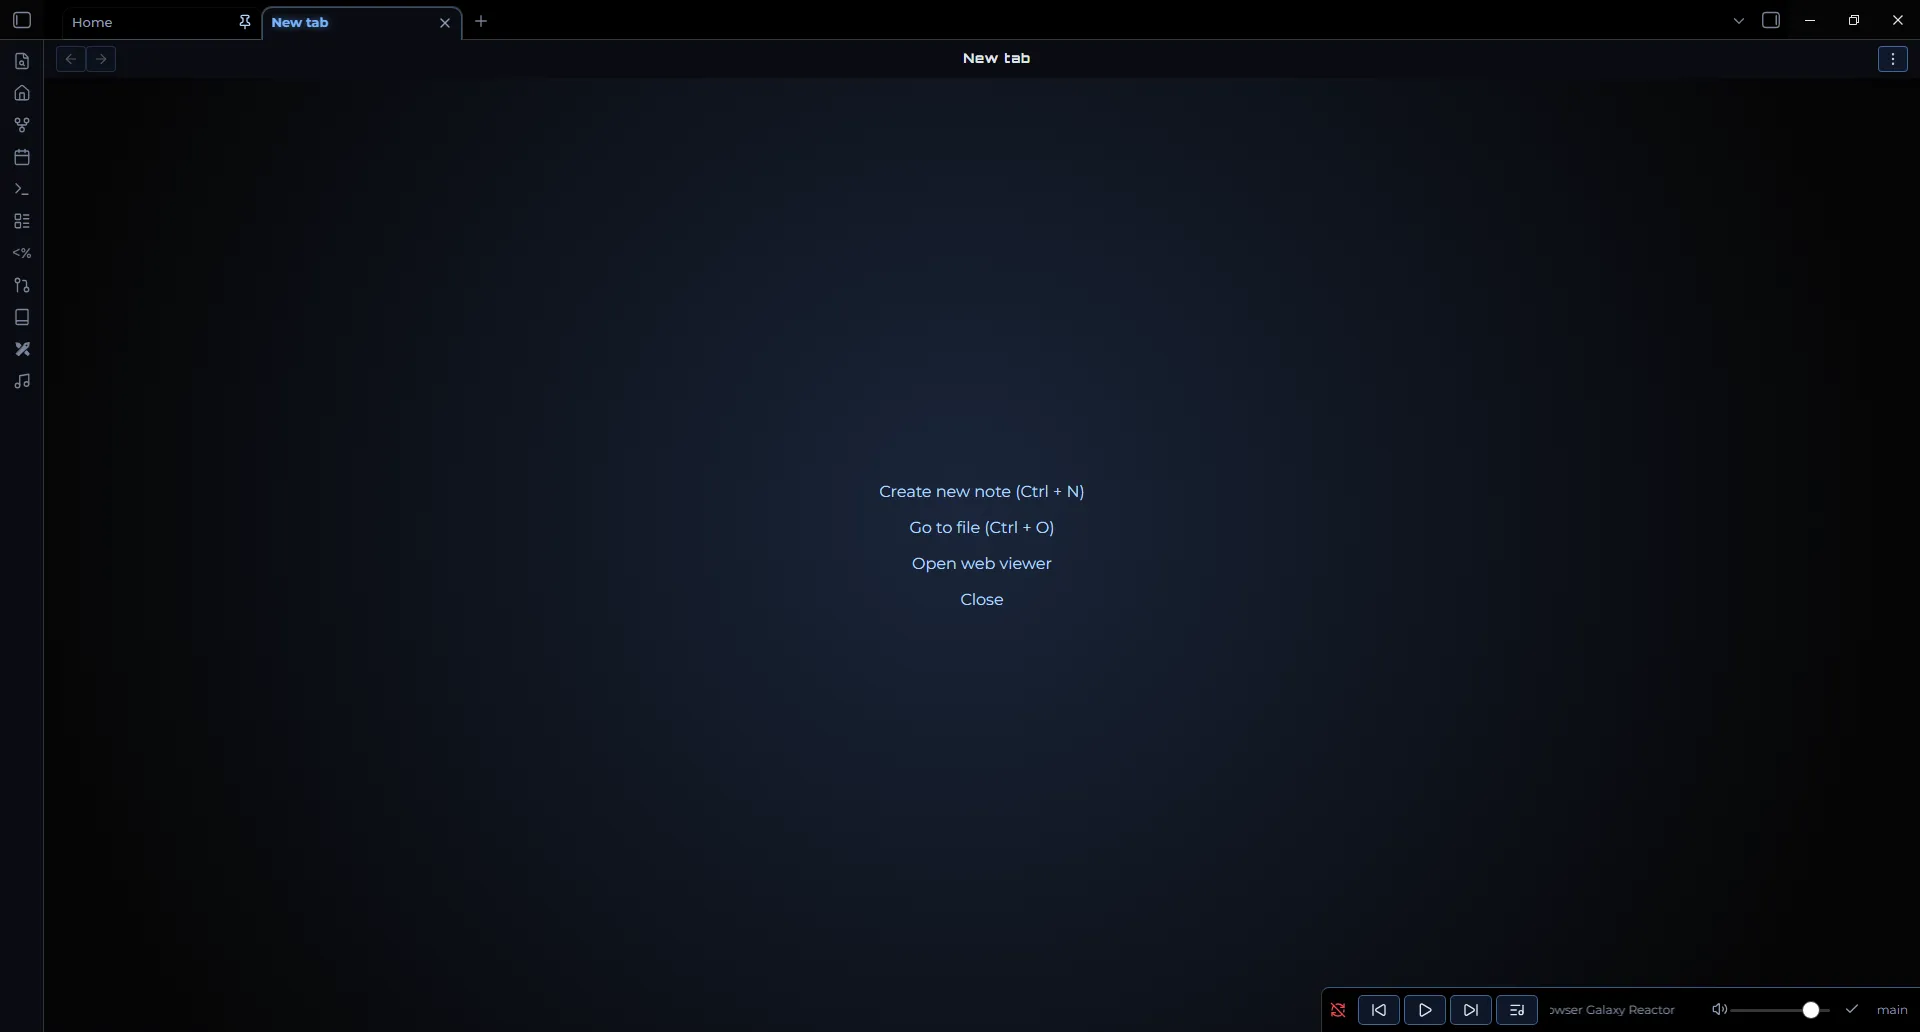Expand the tab list dropdown chevron
The image size is (1920, 1032).
click(x=1739, y=21)
